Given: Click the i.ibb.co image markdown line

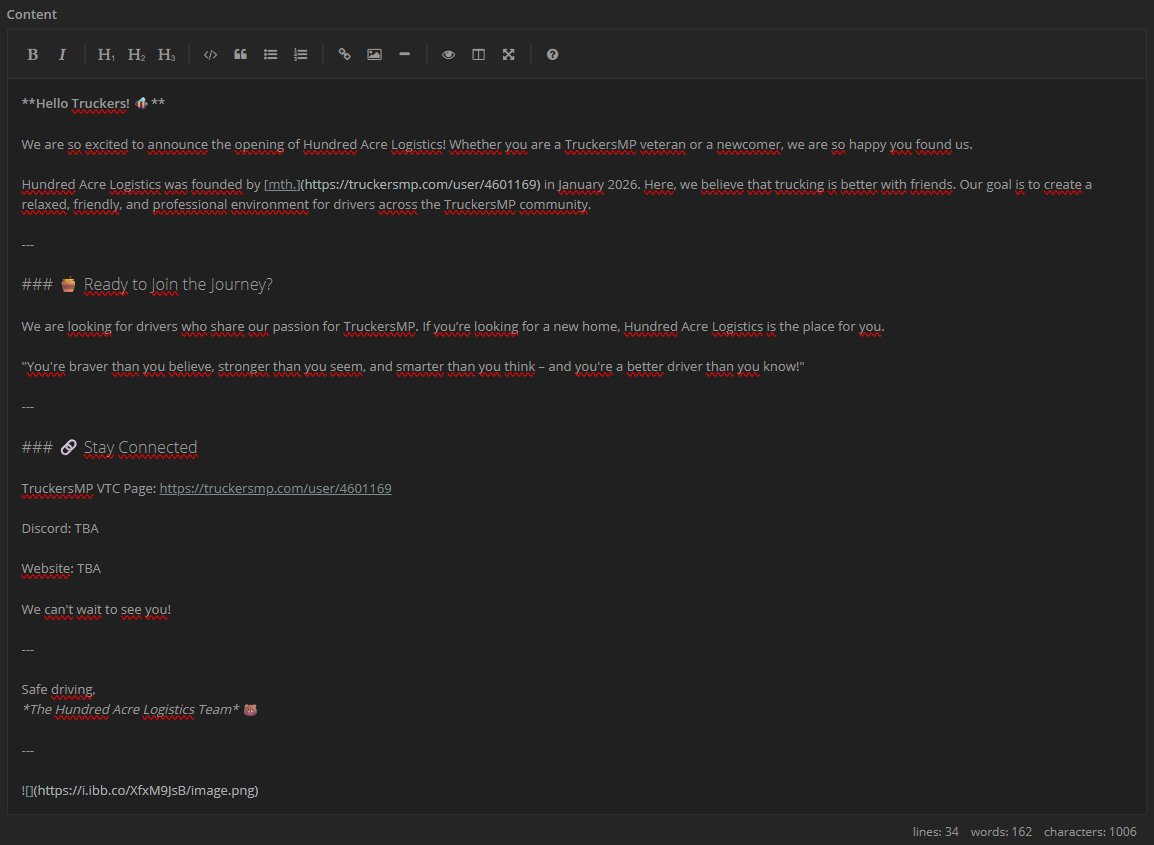Looking at the screenshot, I should click(140, 791).
